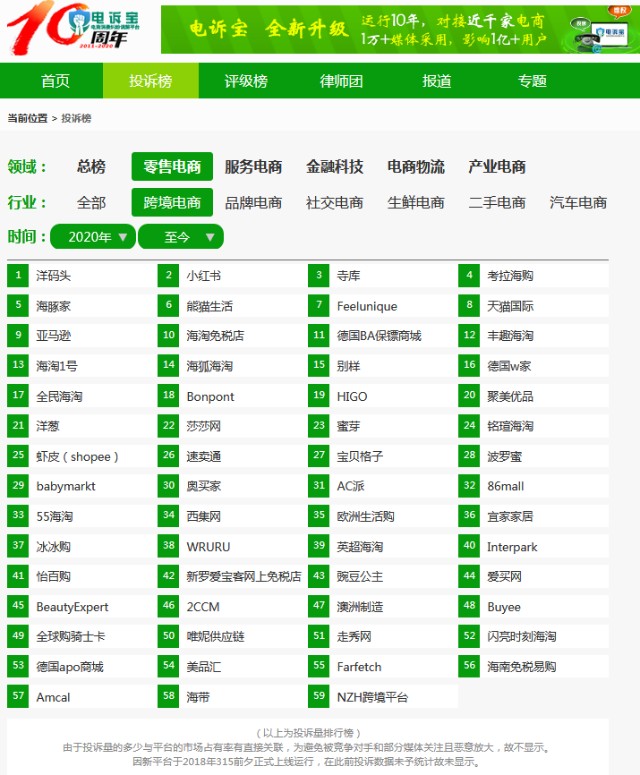Click Interpark entry

tap(533, 547)
